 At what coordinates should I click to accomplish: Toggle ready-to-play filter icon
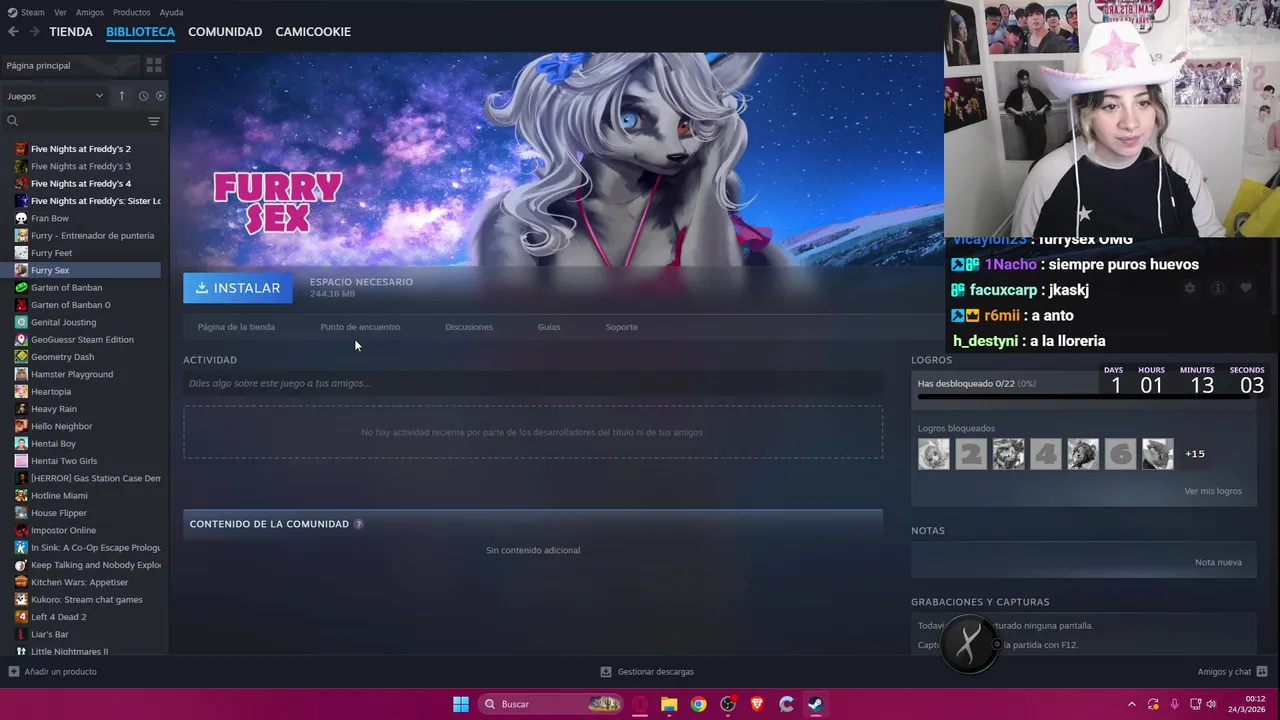(160, 96)
